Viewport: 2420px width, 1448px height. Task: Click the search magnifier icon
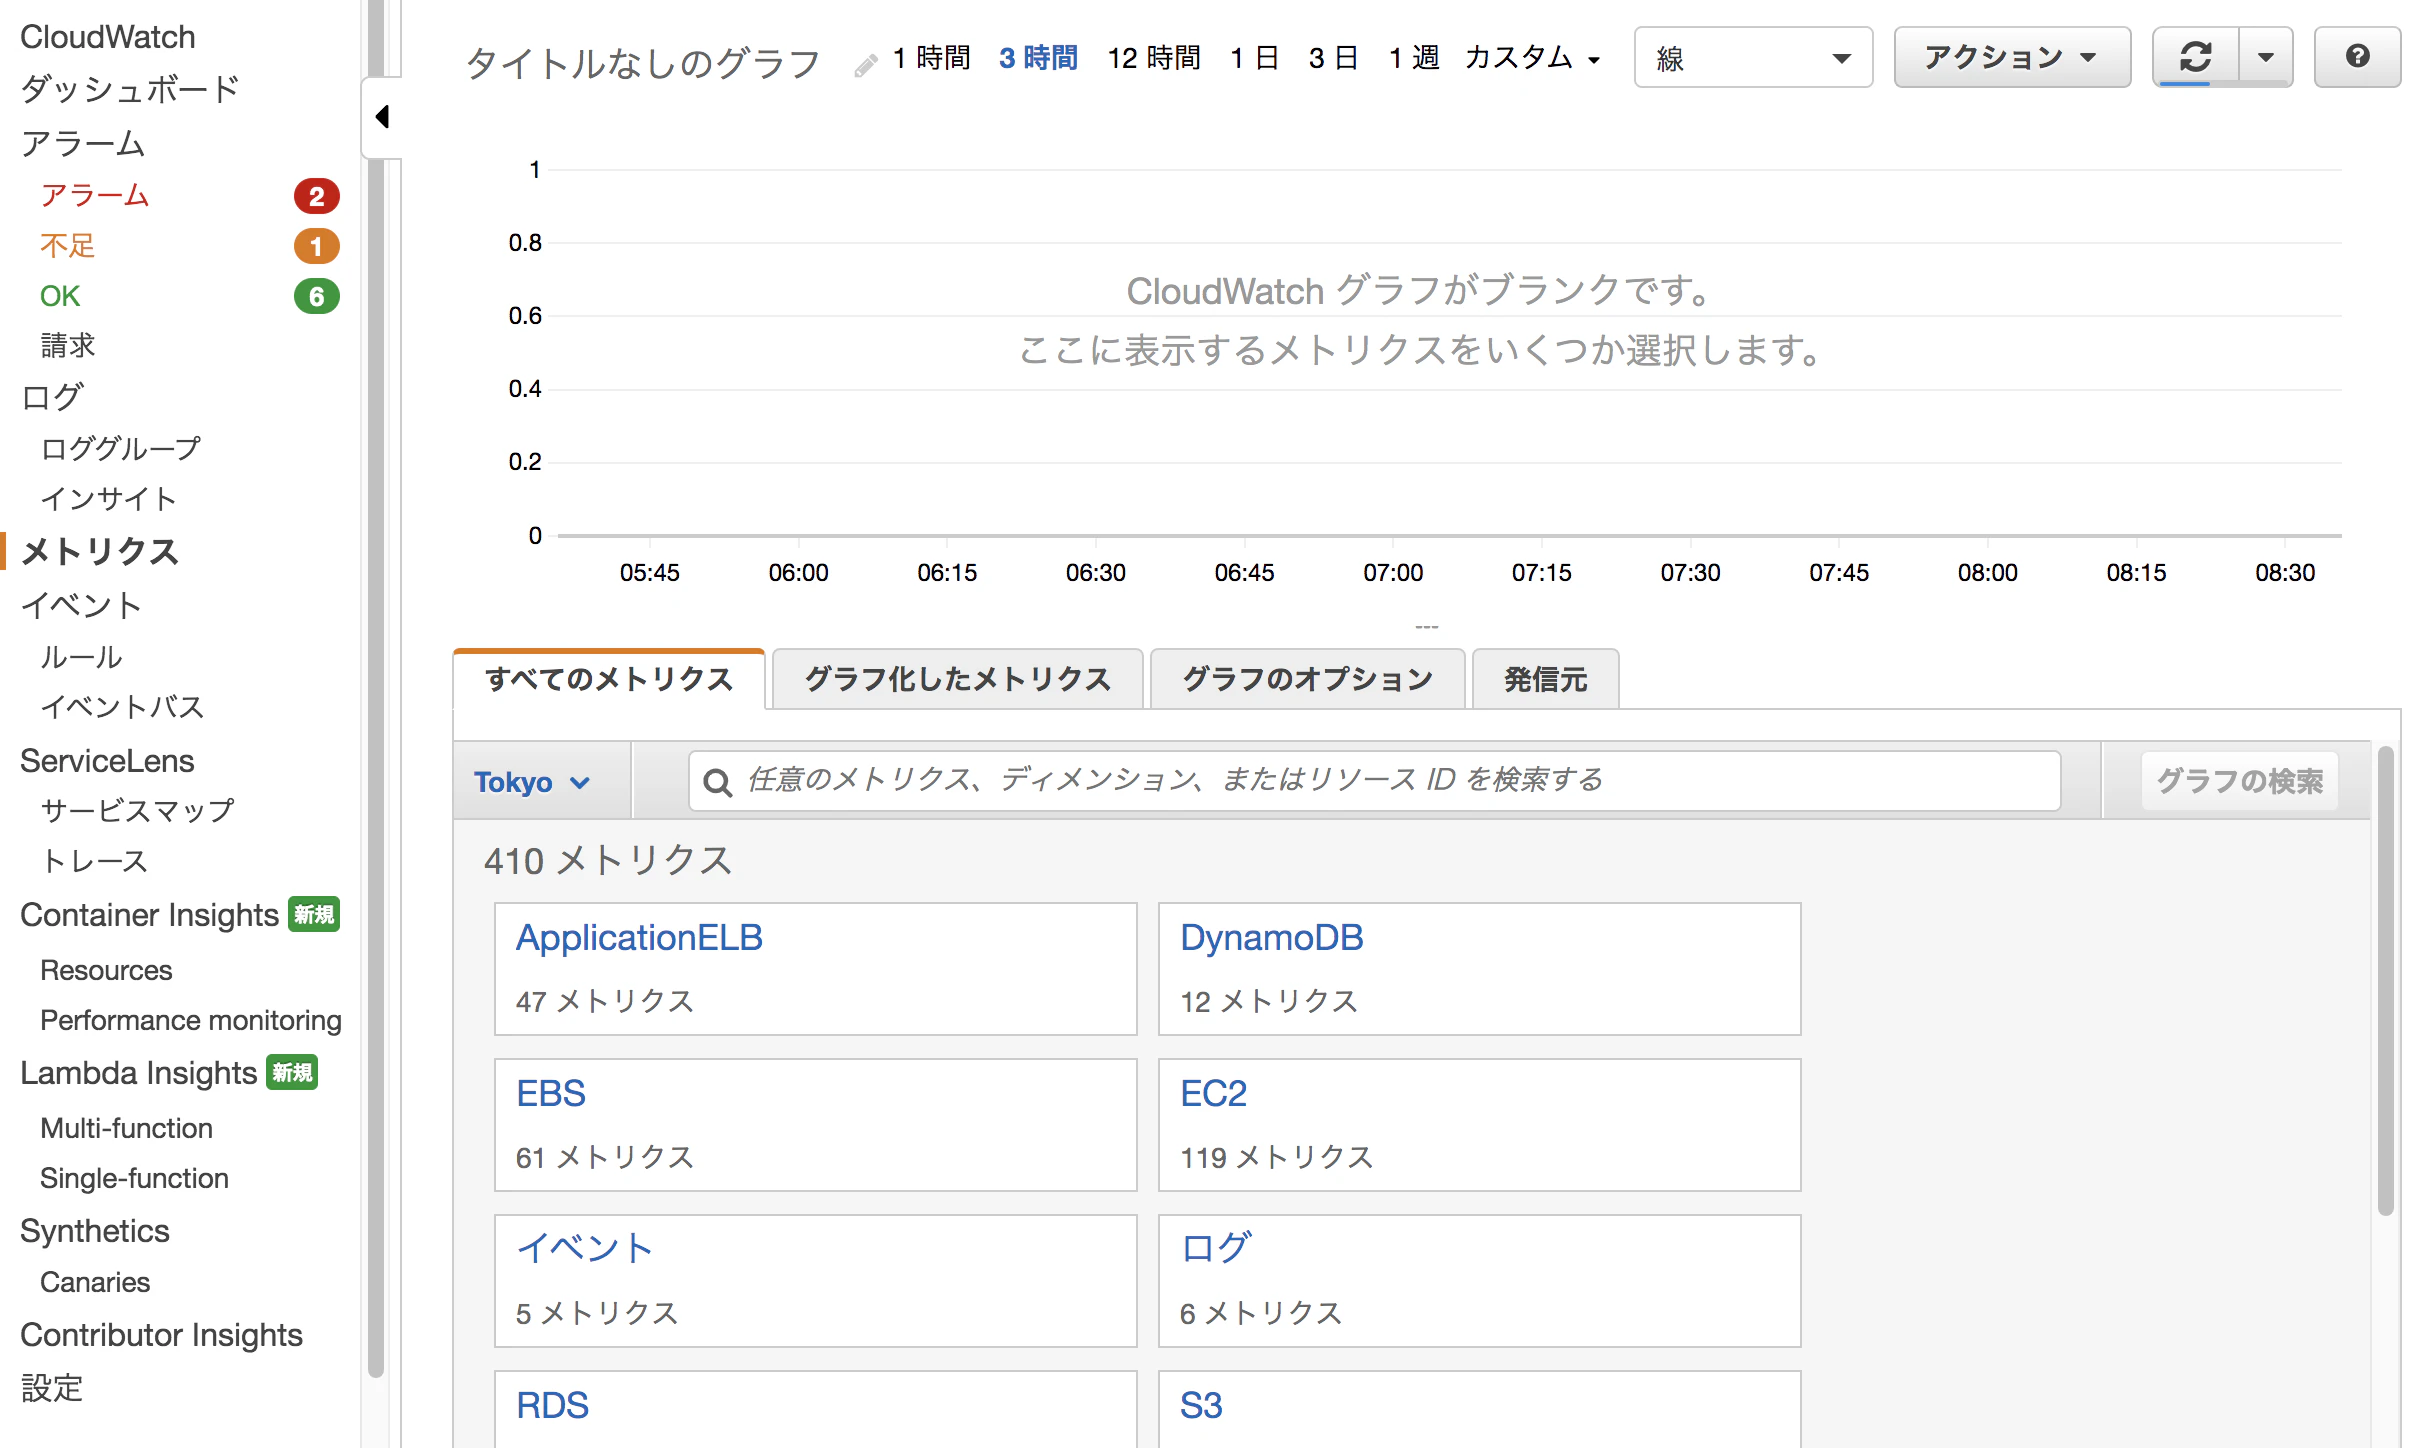(x=717, y=782)
